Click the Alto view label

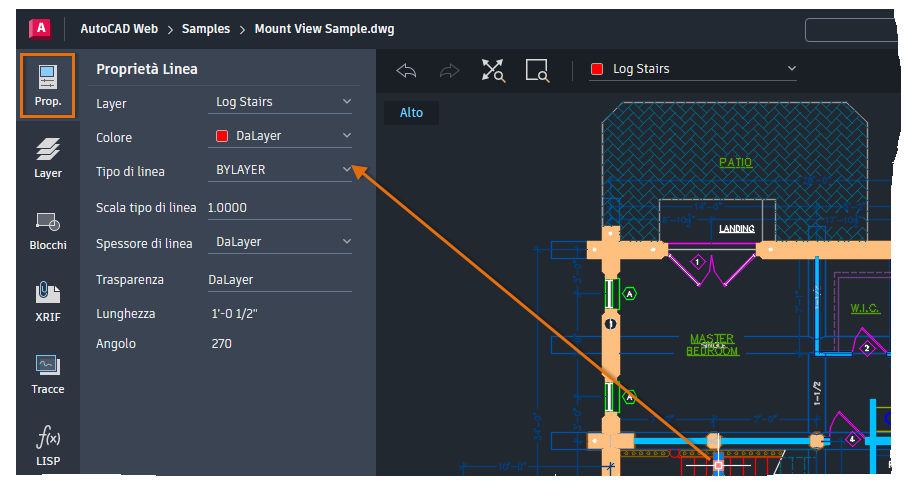coord(412,113)
